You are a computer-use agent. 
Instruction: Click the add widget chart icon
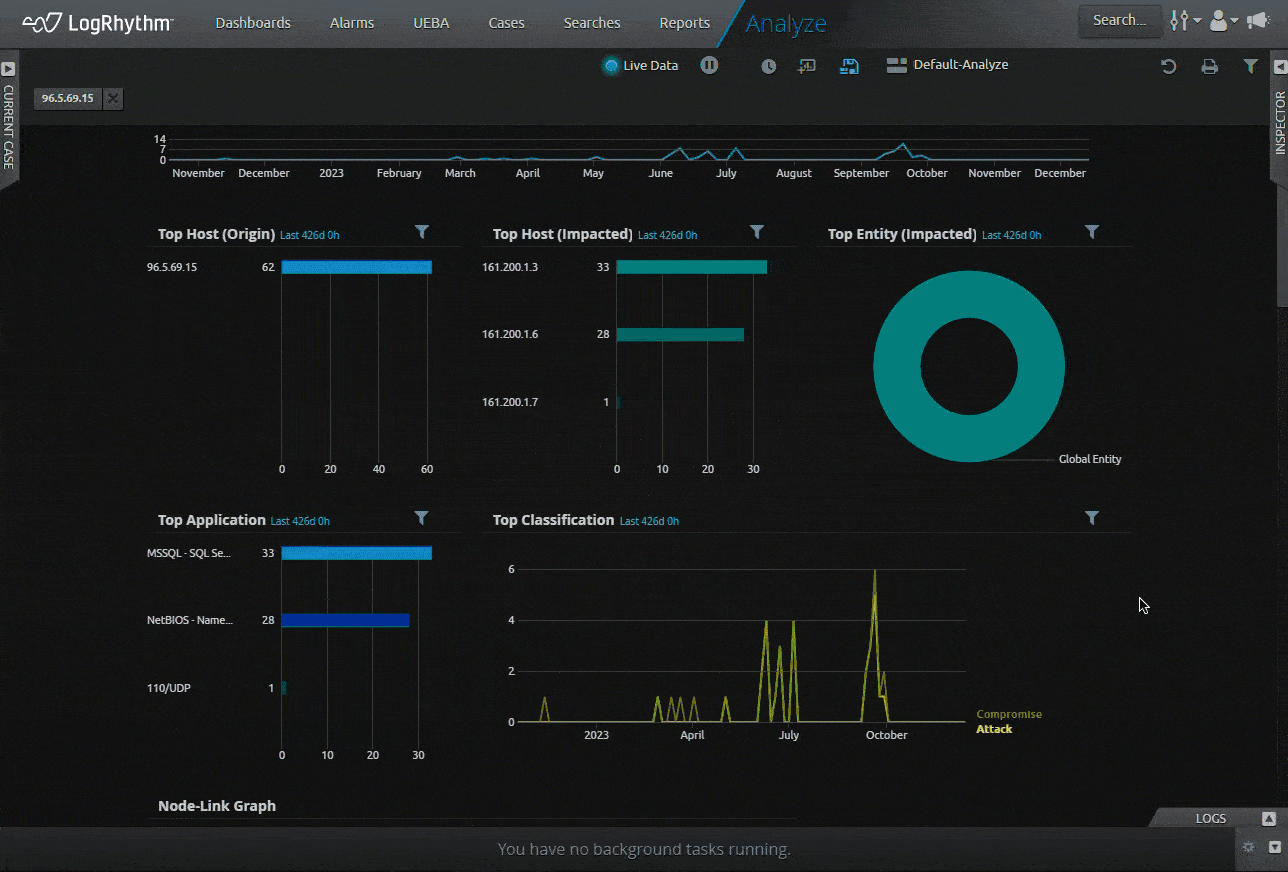pyautogui.click(x=807, y=65)
